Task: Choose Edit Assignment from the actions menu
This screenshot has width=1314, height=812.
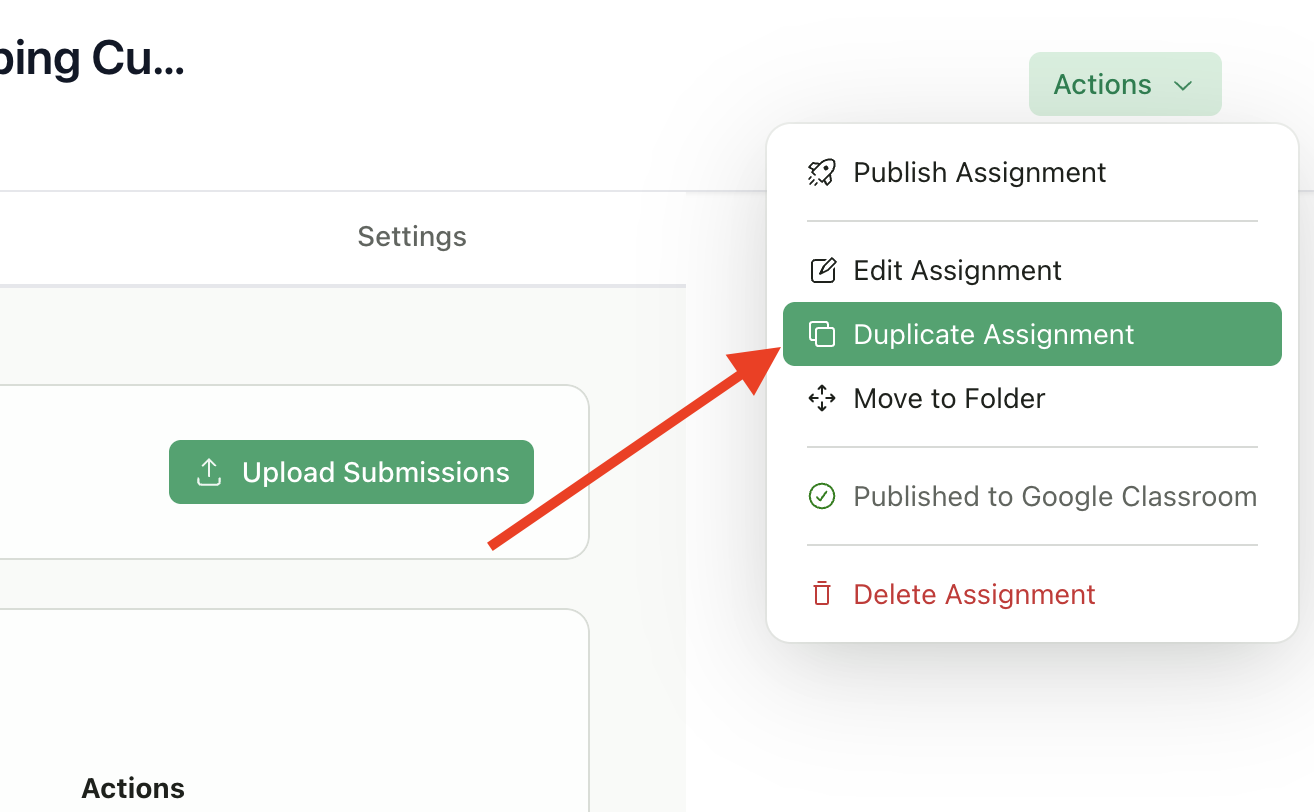Action: tap(957, 270)
